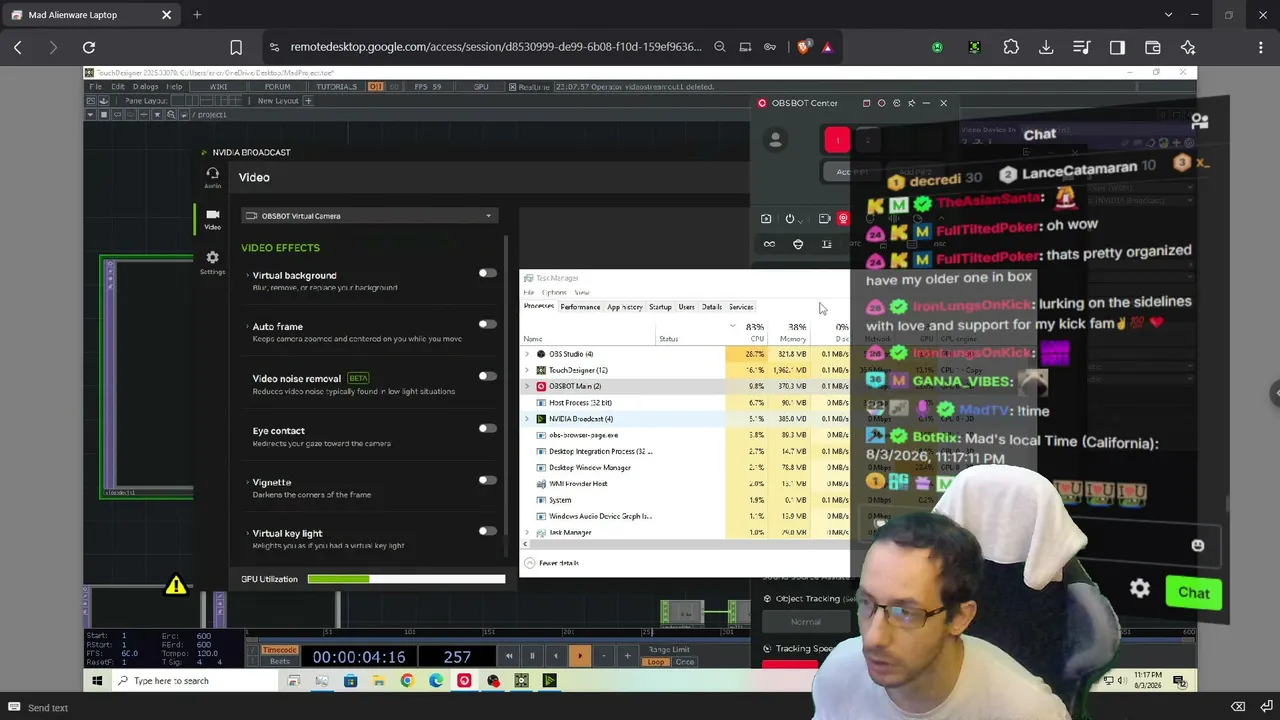Toggle the Vignette effect switch
1280x720 pixels.
coord(487,480)
